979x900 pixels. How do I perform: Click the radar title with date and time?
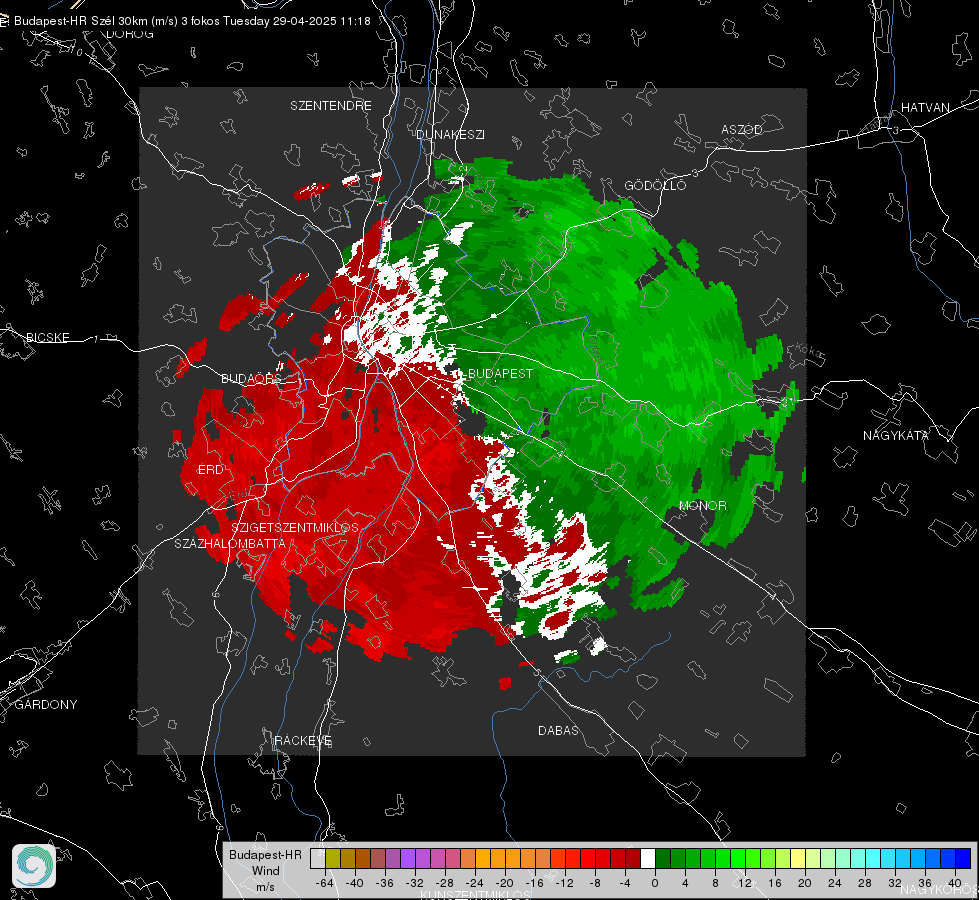[192, 21]
